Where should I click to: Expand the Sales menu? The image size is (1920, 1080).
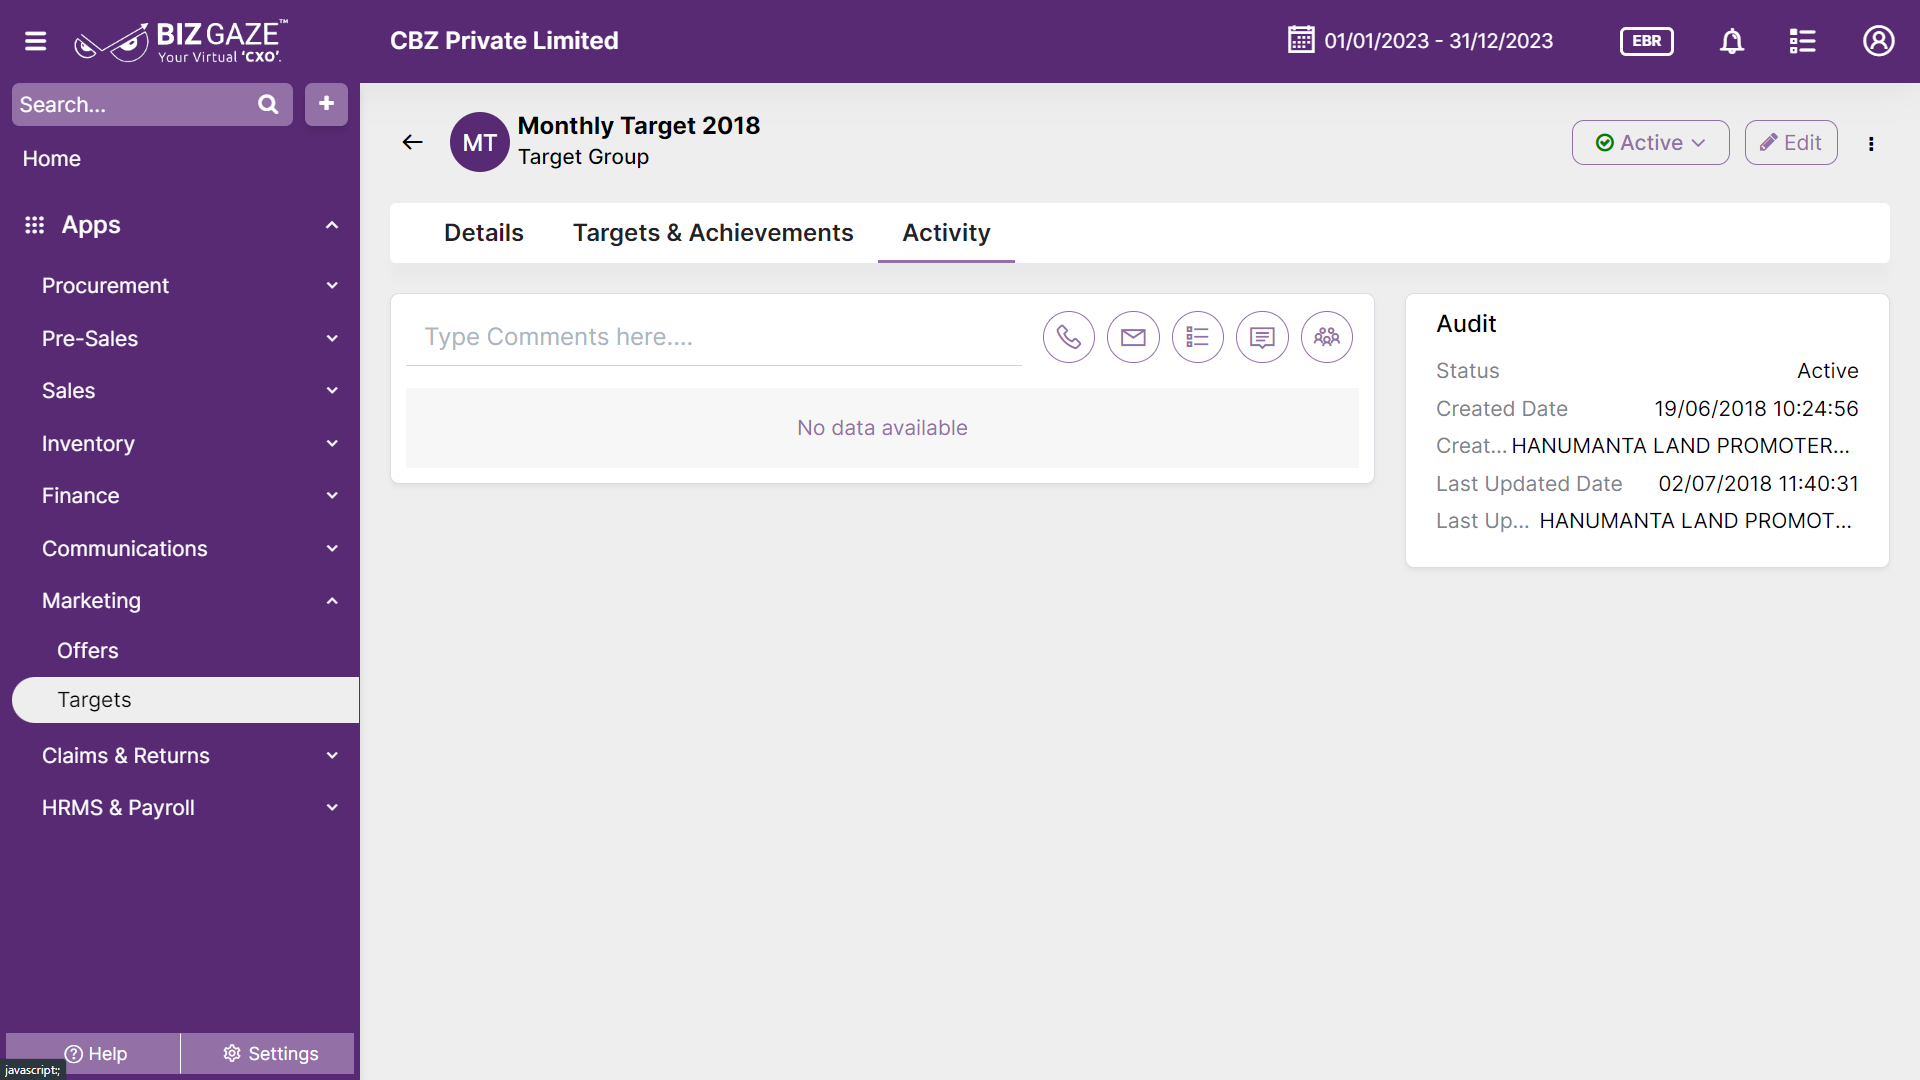(190, 391)
